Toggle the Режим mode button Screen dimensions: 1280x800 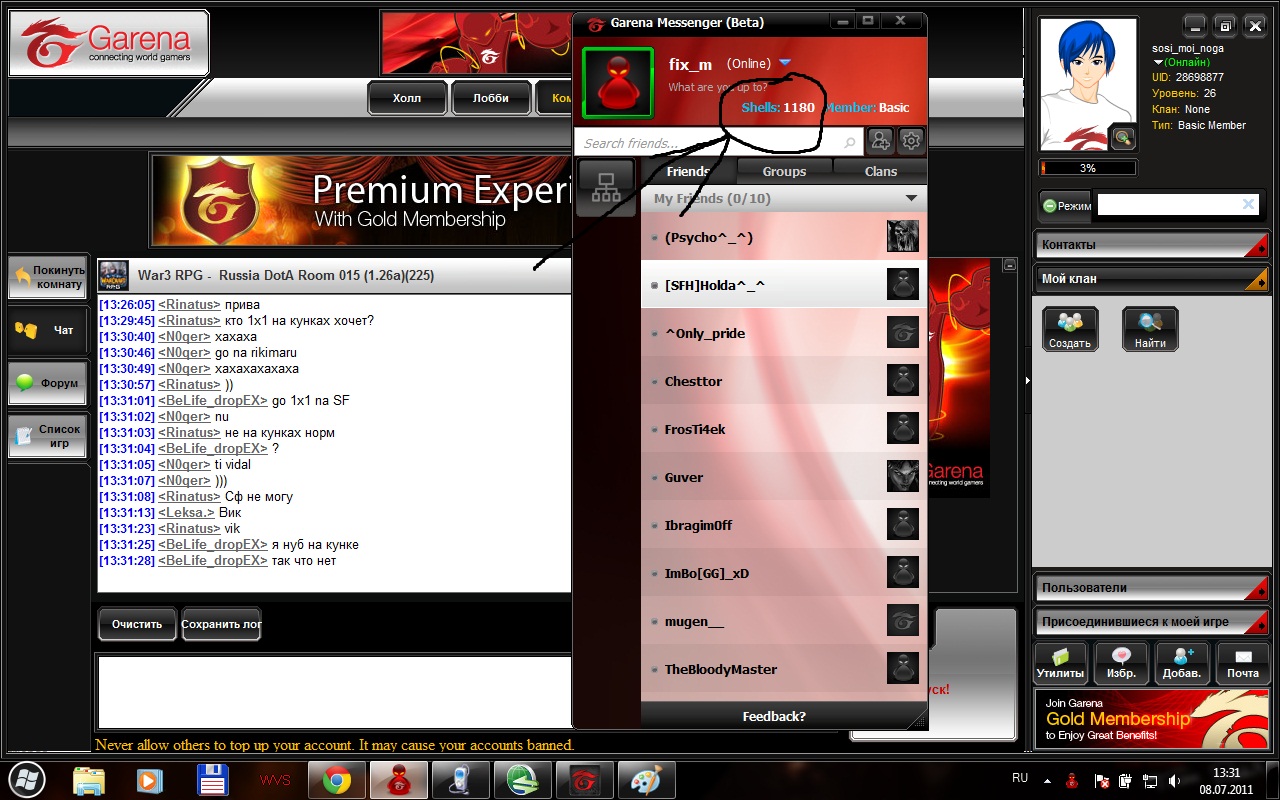click(1065, 206)
